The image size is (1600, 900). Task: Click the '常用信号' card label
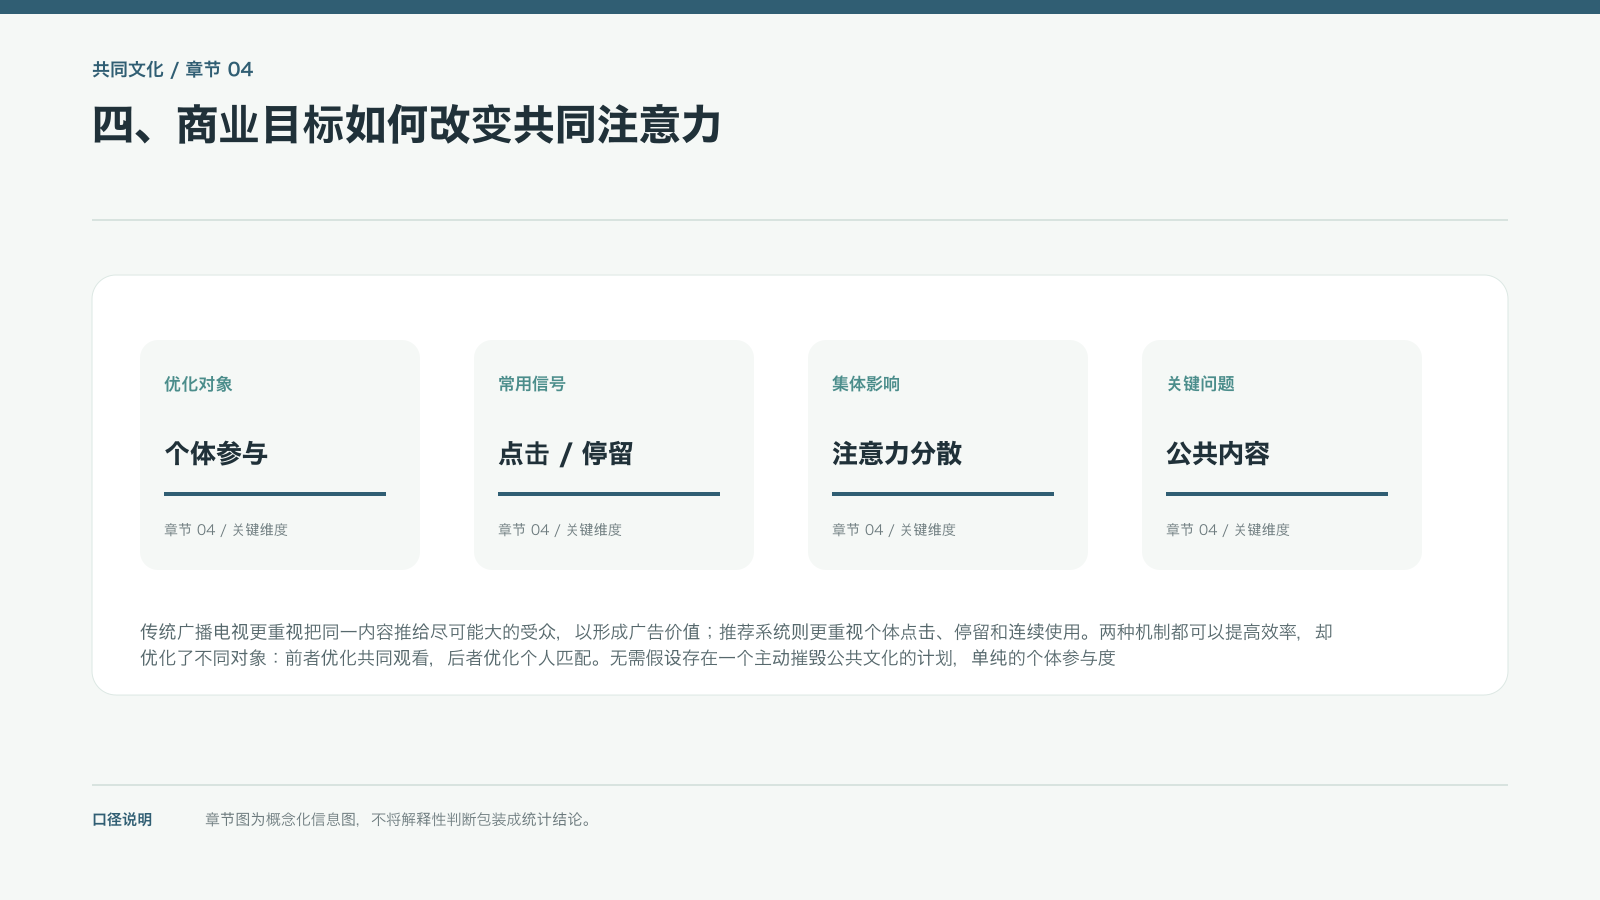coord(532,384)
